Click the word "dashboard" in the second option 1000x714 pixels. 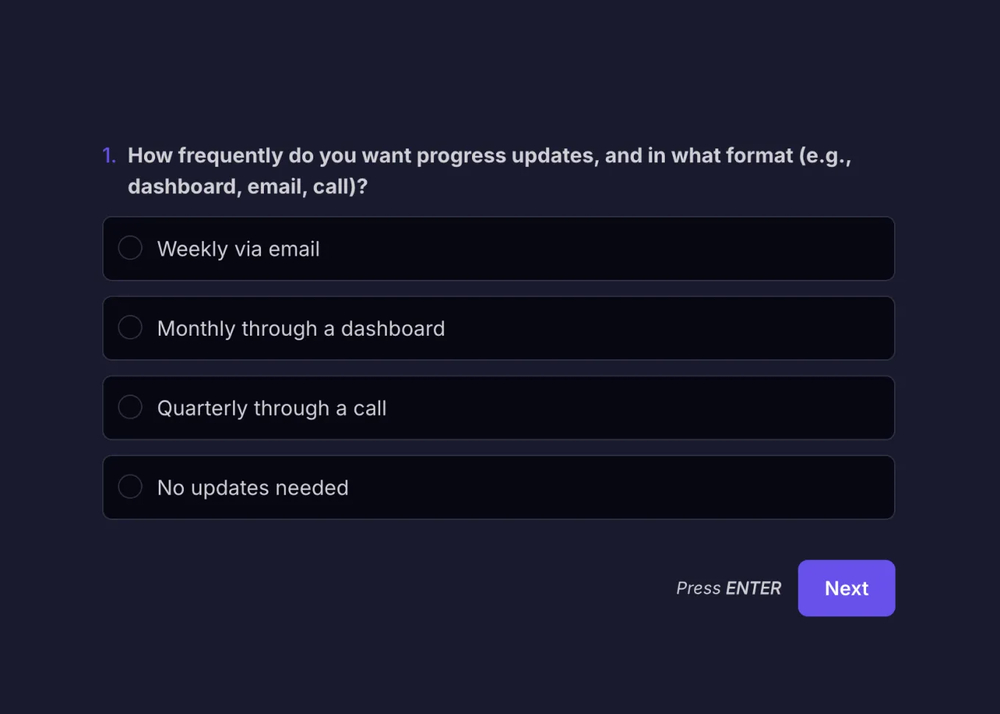(393, 329)
